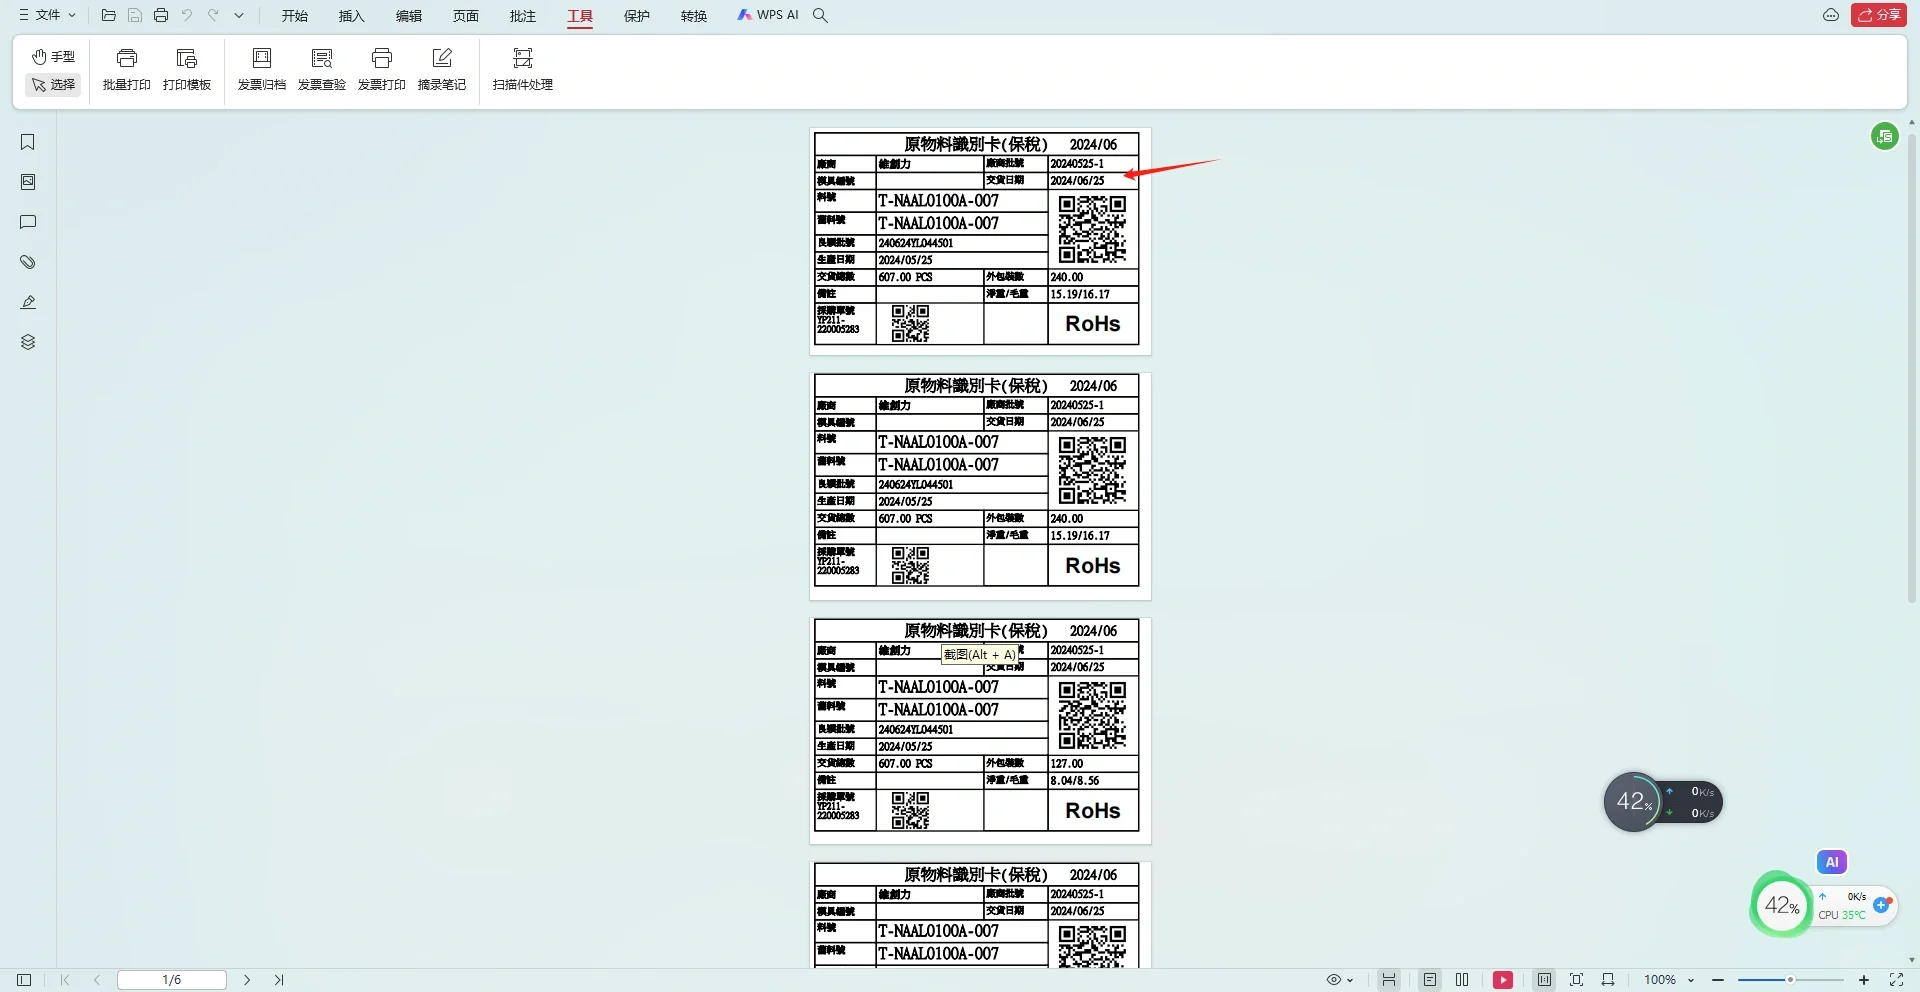Open the layers panel in sidebar
Viewport: 1920px width, 992px height.
pyautogui.click(x=28, y=342)
